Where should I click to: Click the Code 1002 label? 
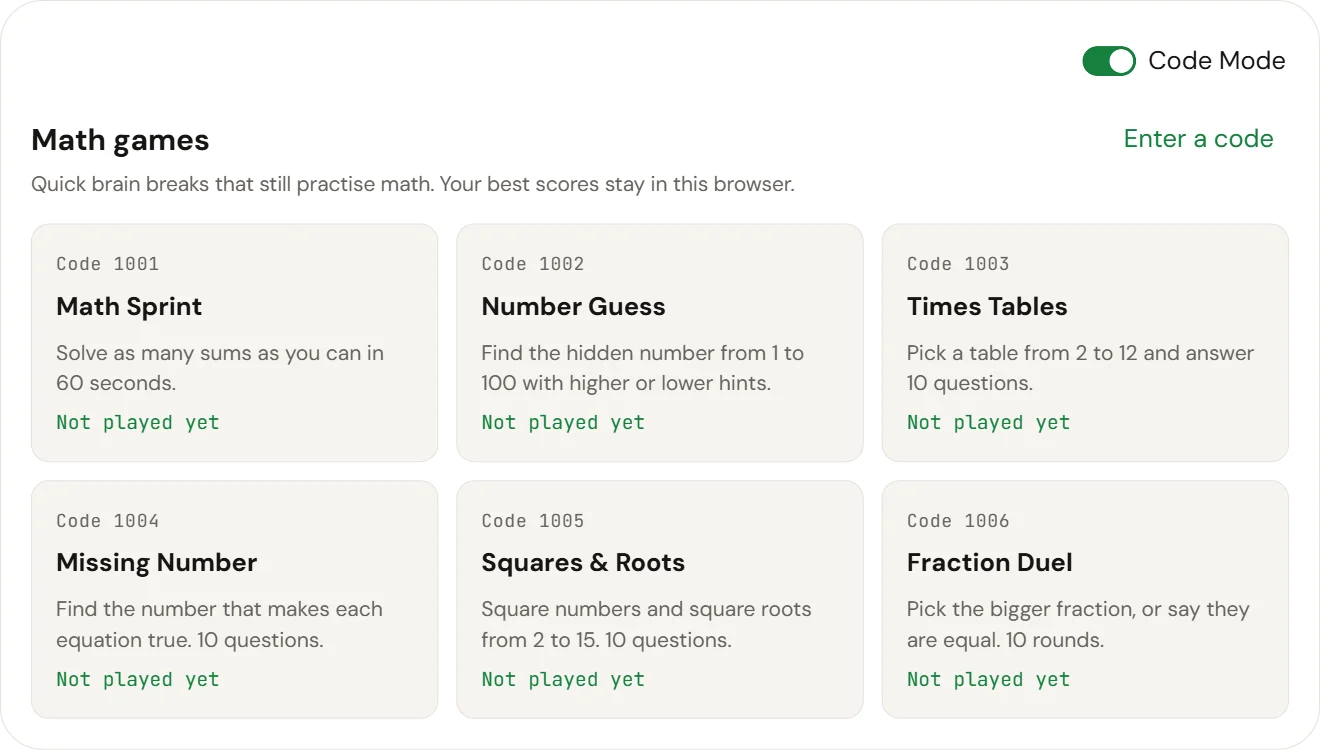[533, 264]
